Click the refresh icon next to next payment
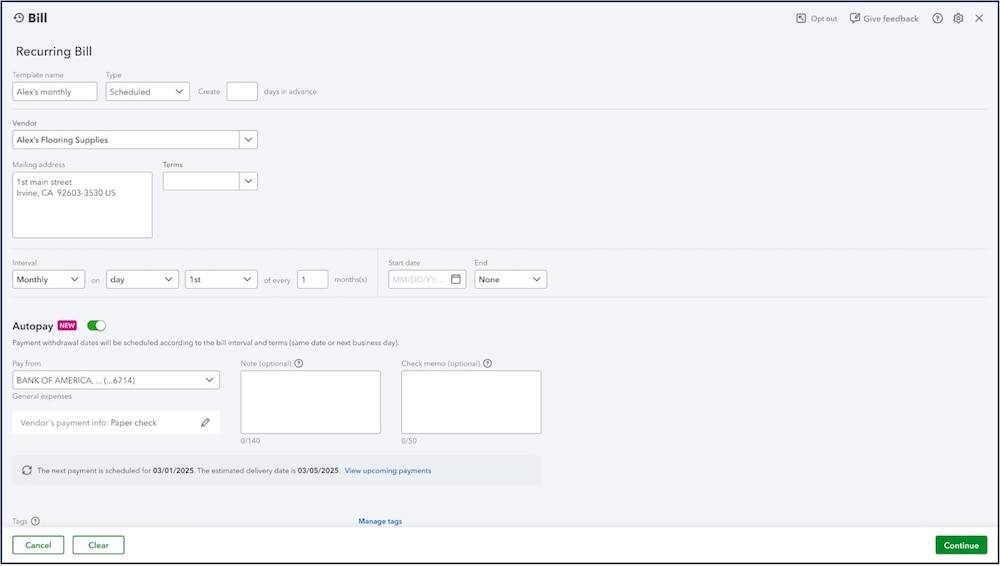 27,470
